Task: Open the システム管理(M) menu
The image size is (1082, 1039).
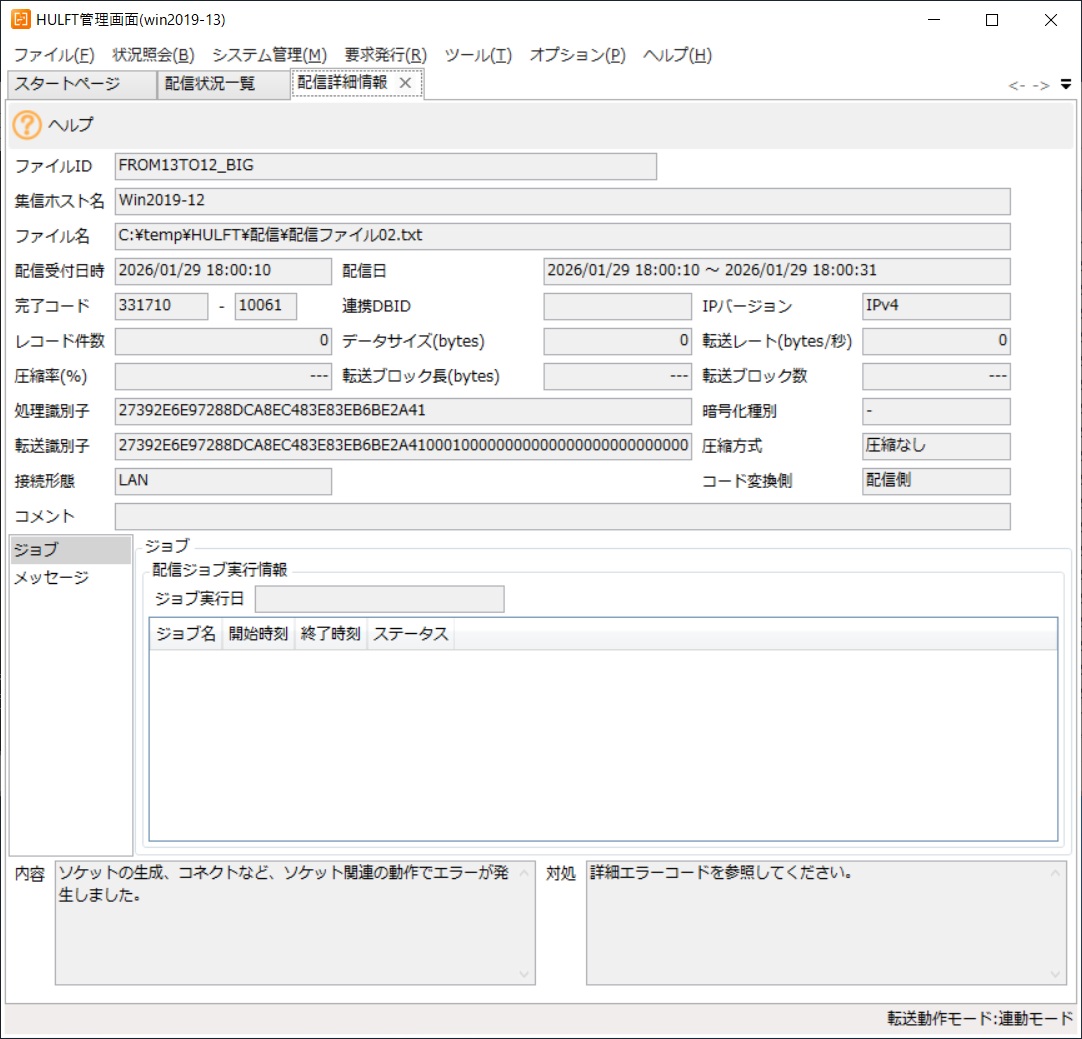Action: tap(269, 55)
